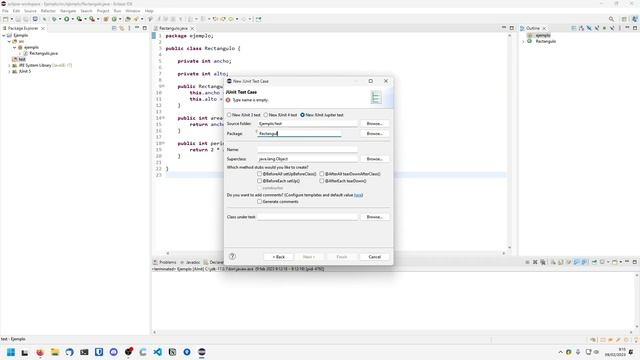Open the Windows Start menu
This screenshot has width=640, height=360.
tap(11, 352)
